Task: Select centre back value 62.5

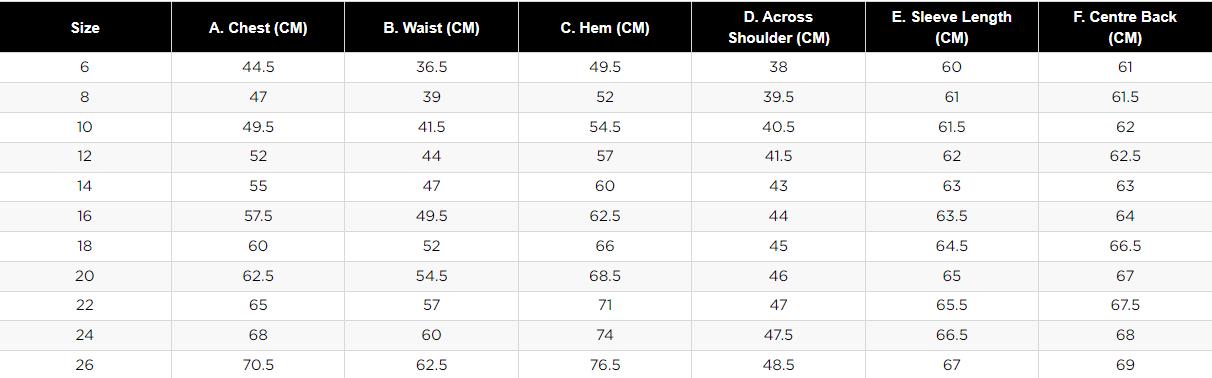Action: pyautogui.click(x=1125, y=156)
